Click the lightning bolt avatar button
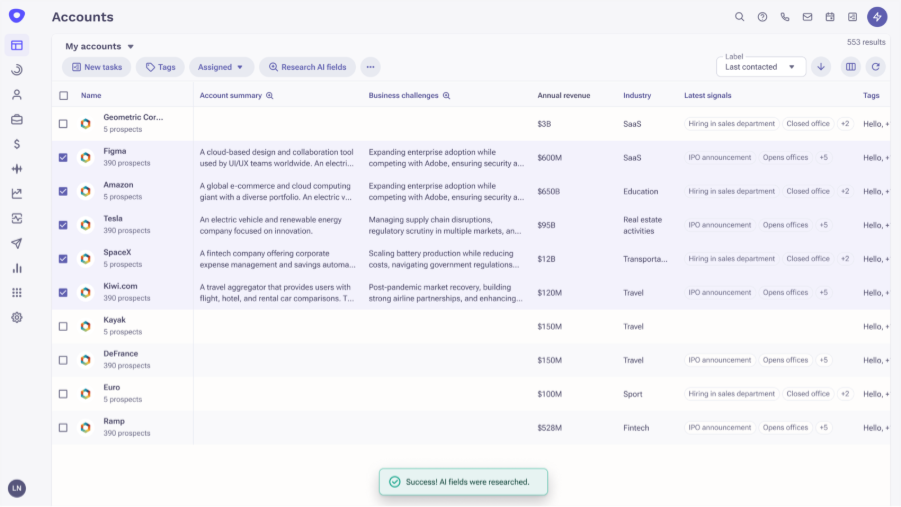 point(877,17)
